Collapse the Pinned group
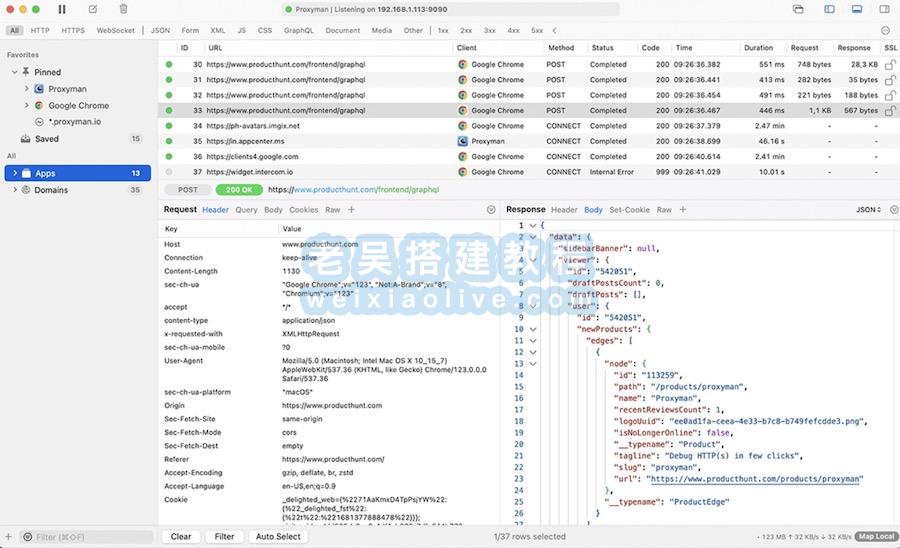Screen dimensions: 900x548 [14, 72]
